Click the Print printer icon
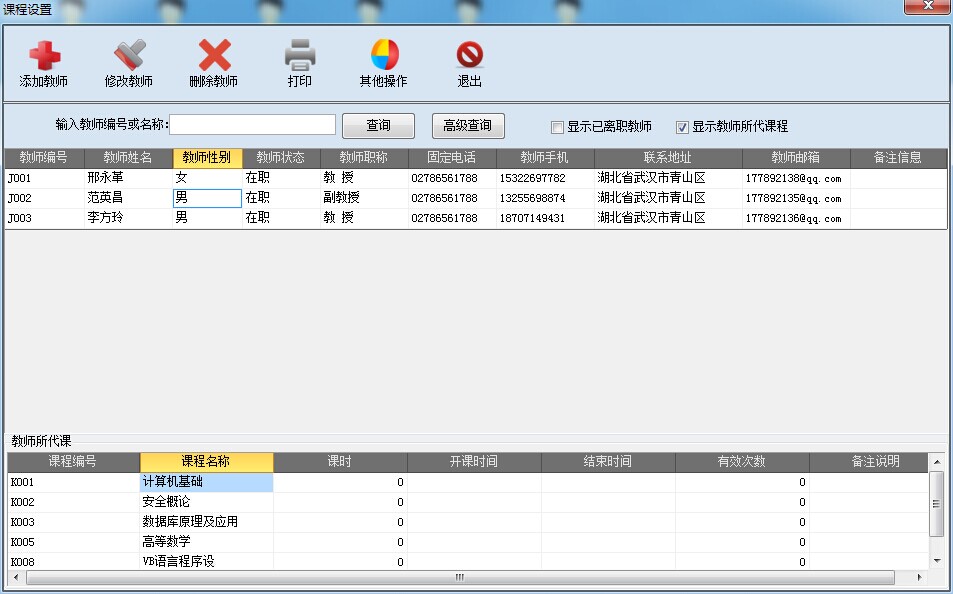Viewport: 953px width, 594px height. (300, 56)
